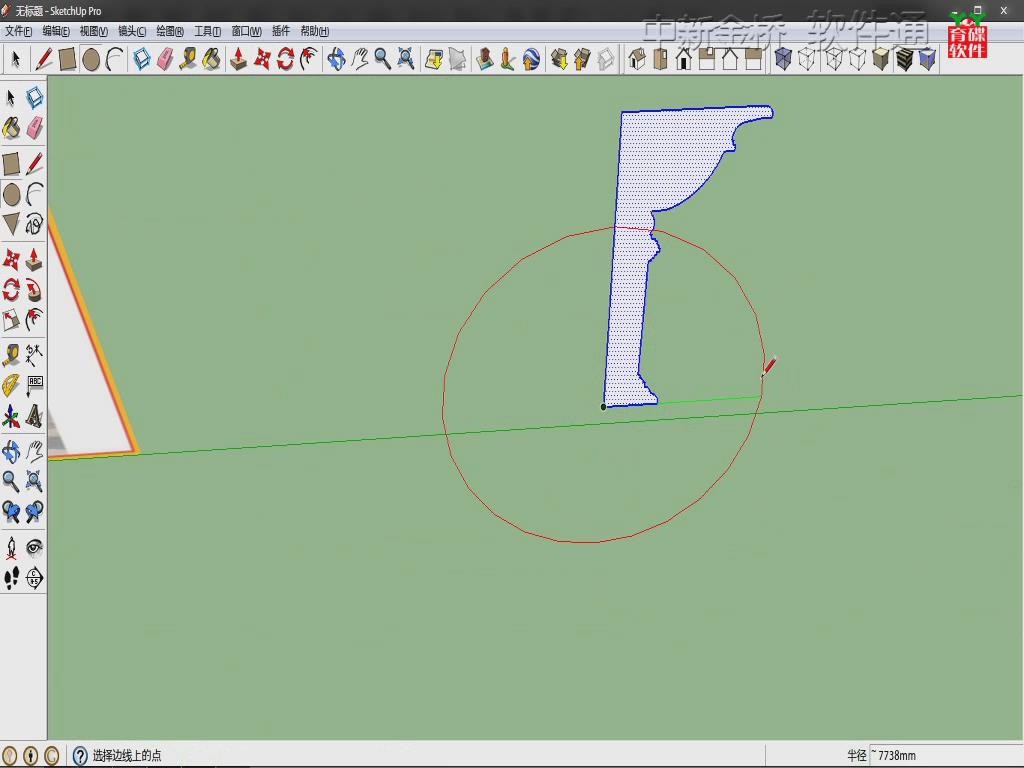1024x768 pixels.
Task: Enable Monochrome face style
Action: coord(927,59)
